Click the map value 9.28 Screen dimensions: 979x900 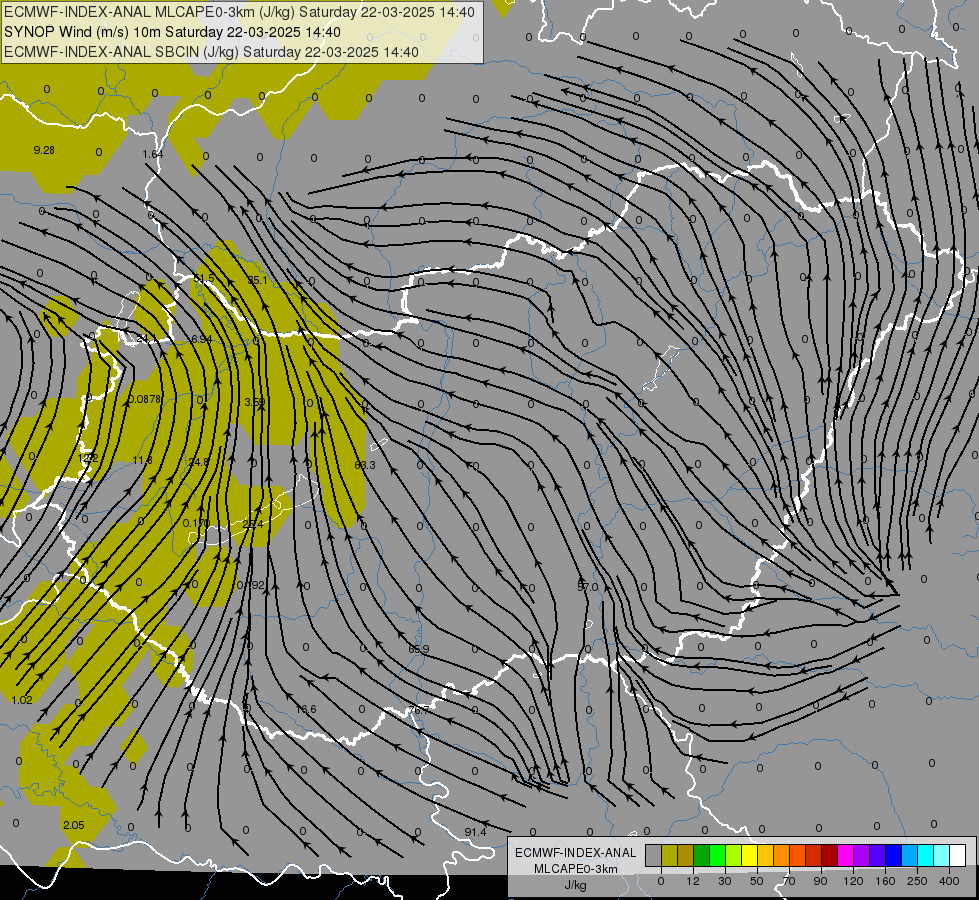click(44, 151)
